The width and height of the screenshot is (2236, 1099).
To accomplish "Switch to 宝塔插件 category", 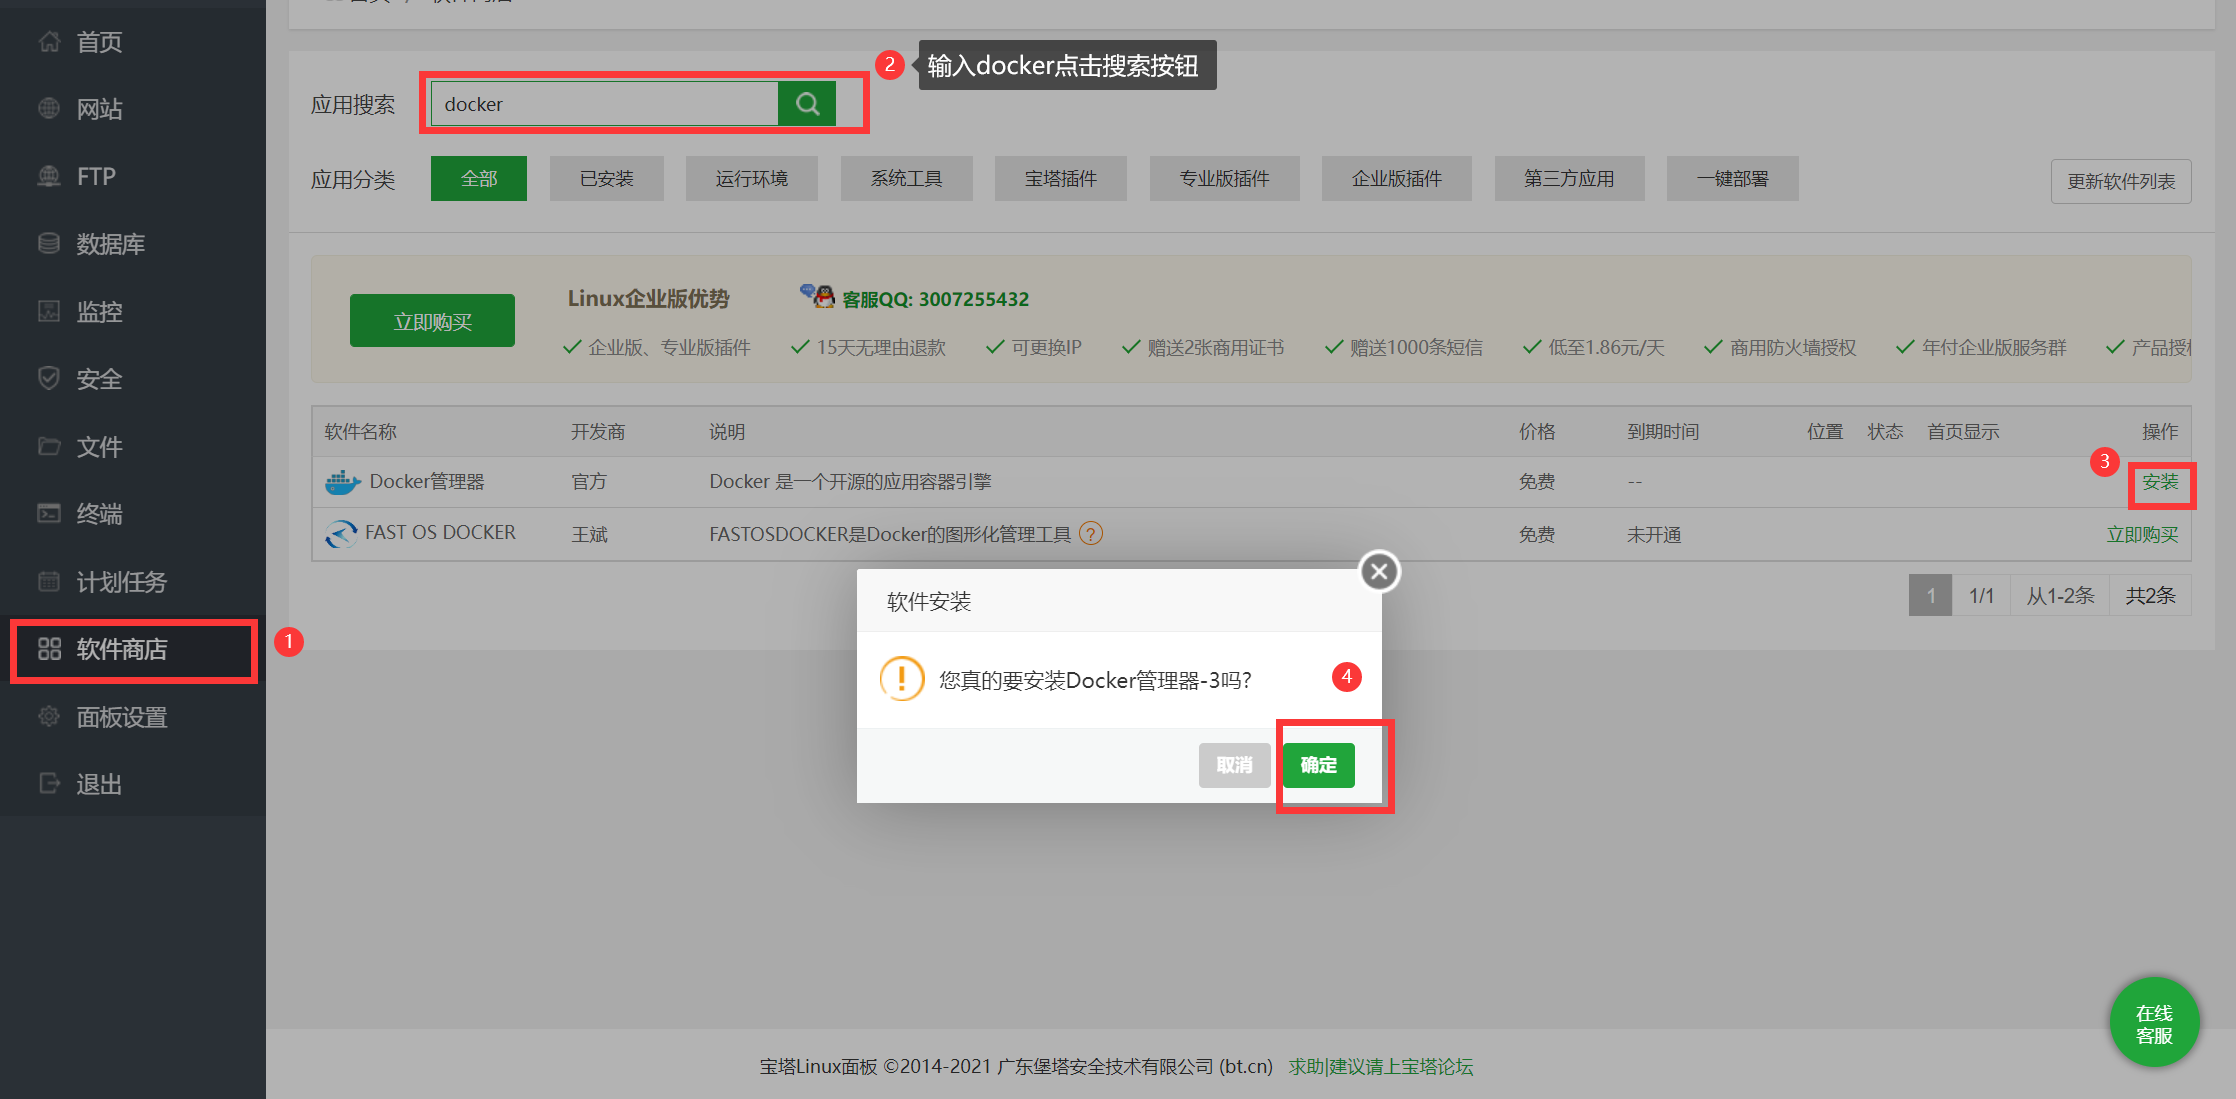I will [1061, 179].
